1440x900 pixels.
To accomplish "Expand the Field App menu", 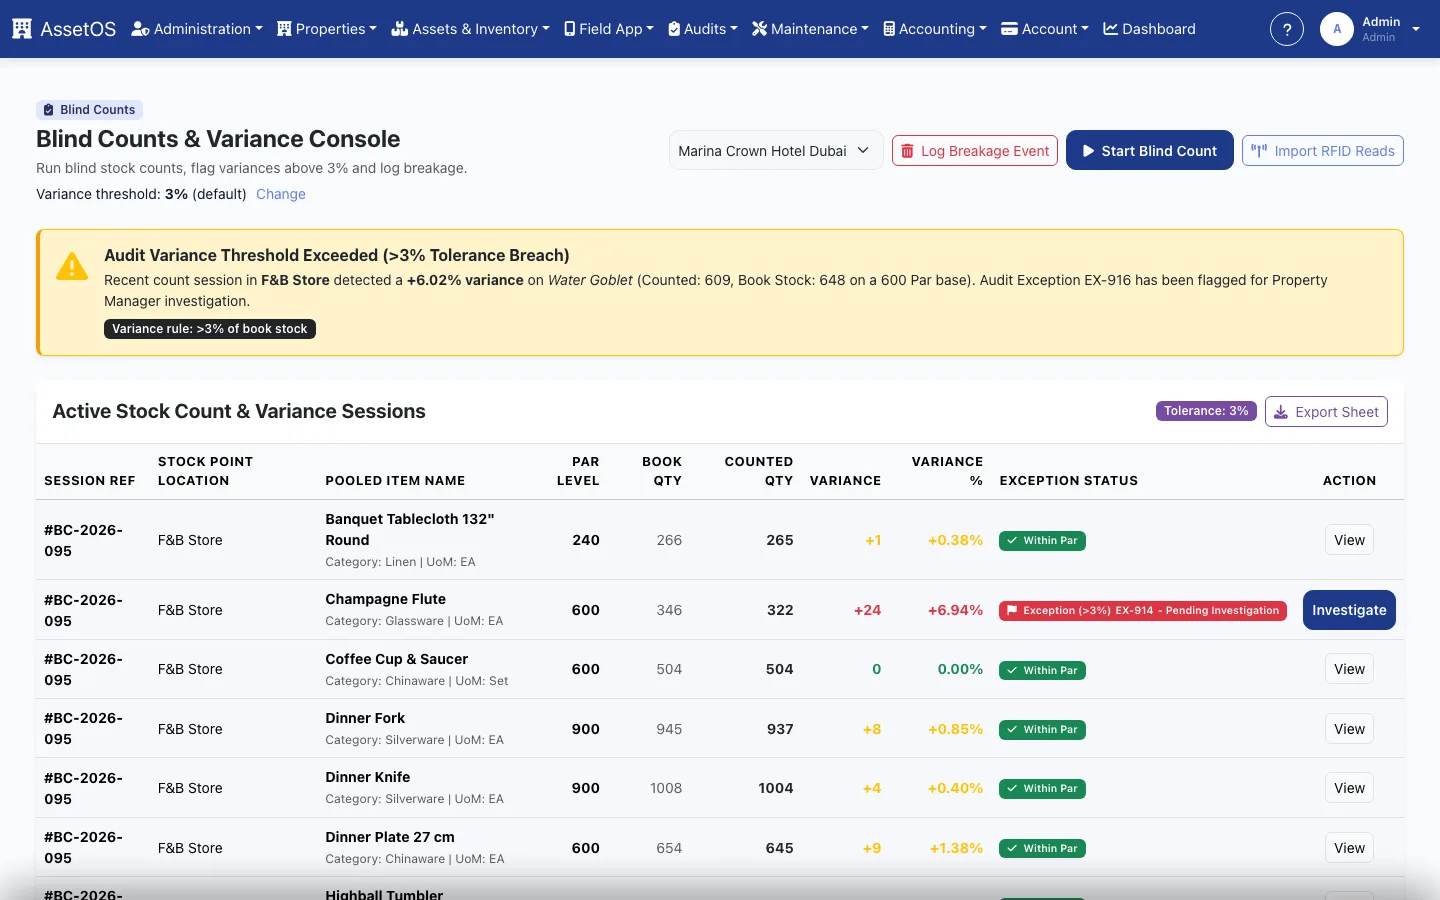I will 609,29.
